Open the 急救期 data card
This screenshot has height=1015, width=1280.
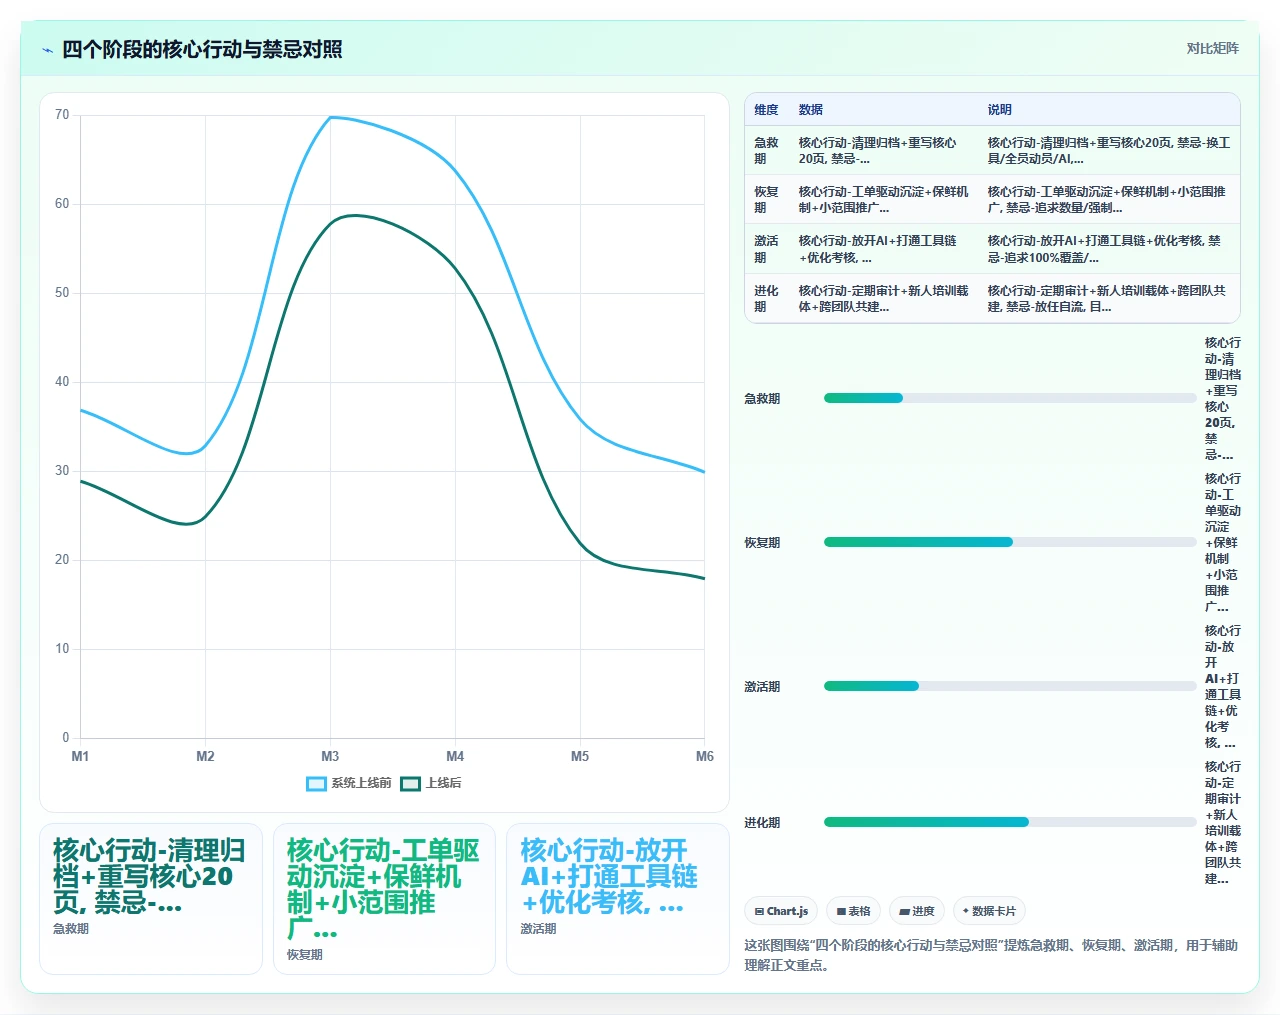tap(151, 899)
